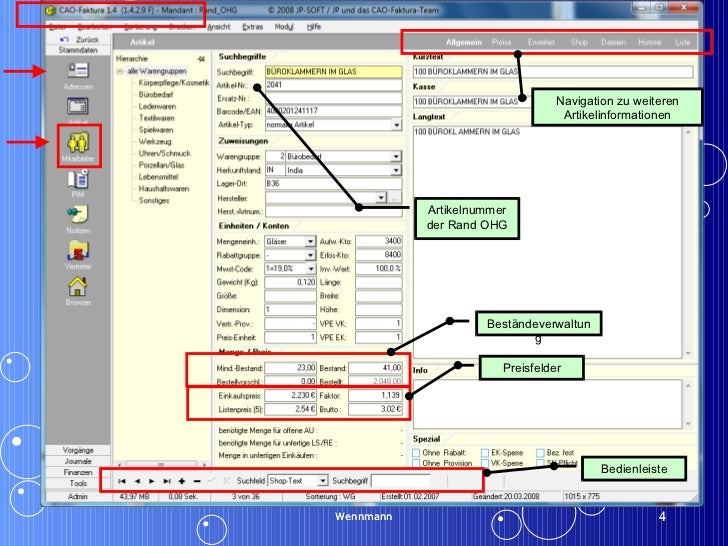The image size is (728, 546).
Task: Open the Journale section
Action: pyautogui.click(x=78, y=461)
